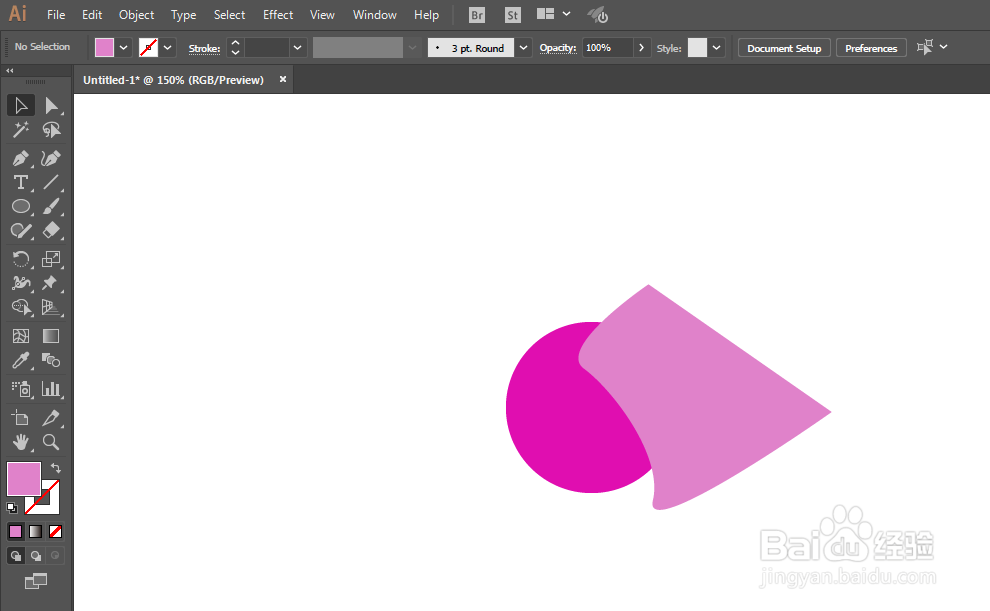This screenshot has width=990, height=611.
Task: Click the pink Fill color swatch in toolbox
Action: click(x=24, y=478)
